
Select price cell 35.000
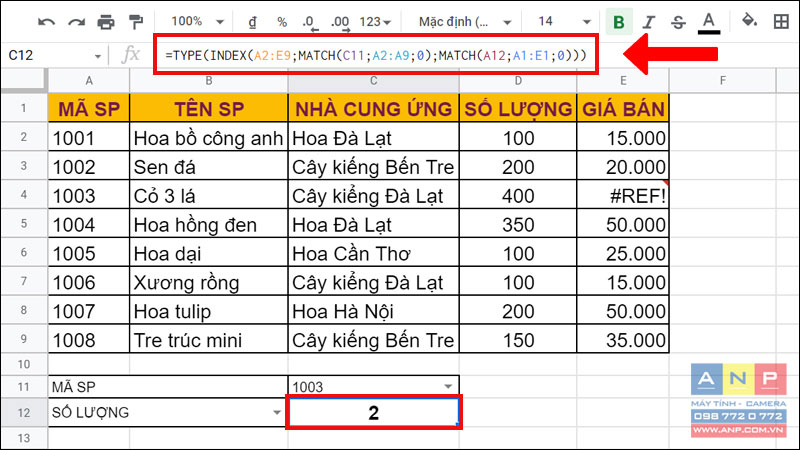(x=623, y=340)
